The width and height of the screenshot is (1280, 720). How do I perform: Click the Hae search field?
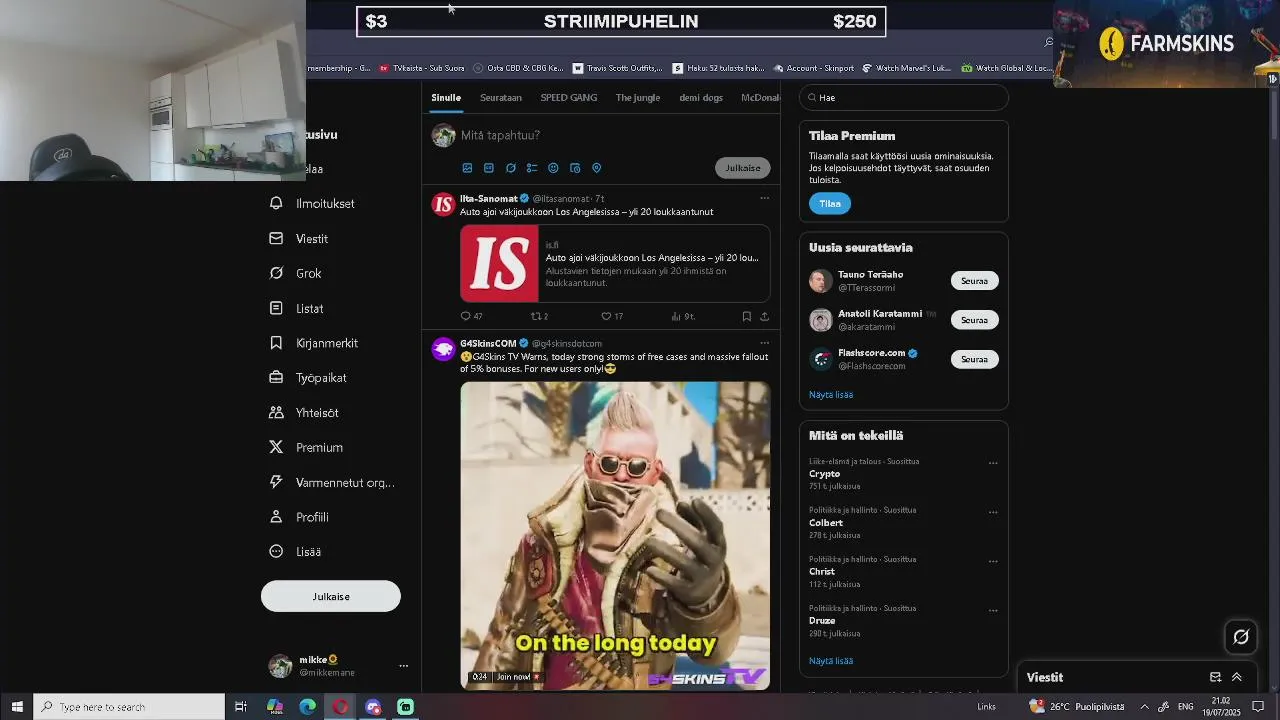(904, 98)
